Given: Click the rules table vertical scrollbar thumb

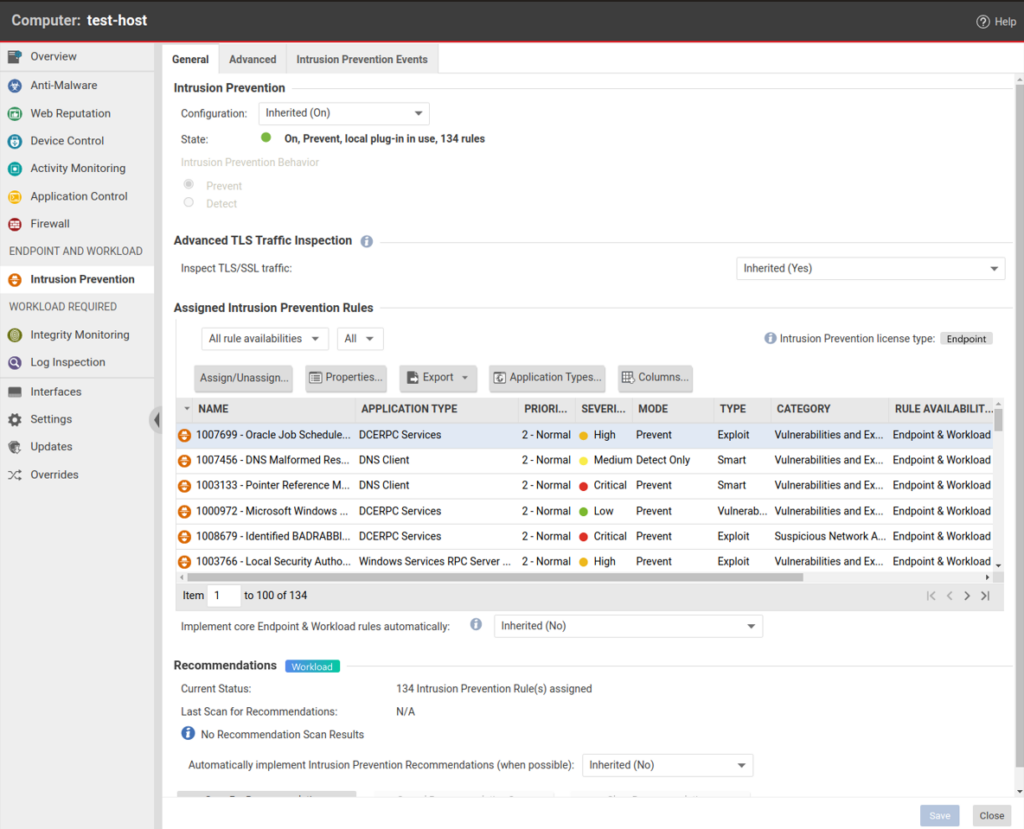Looking at the screenshot, I should coord(999,419).
